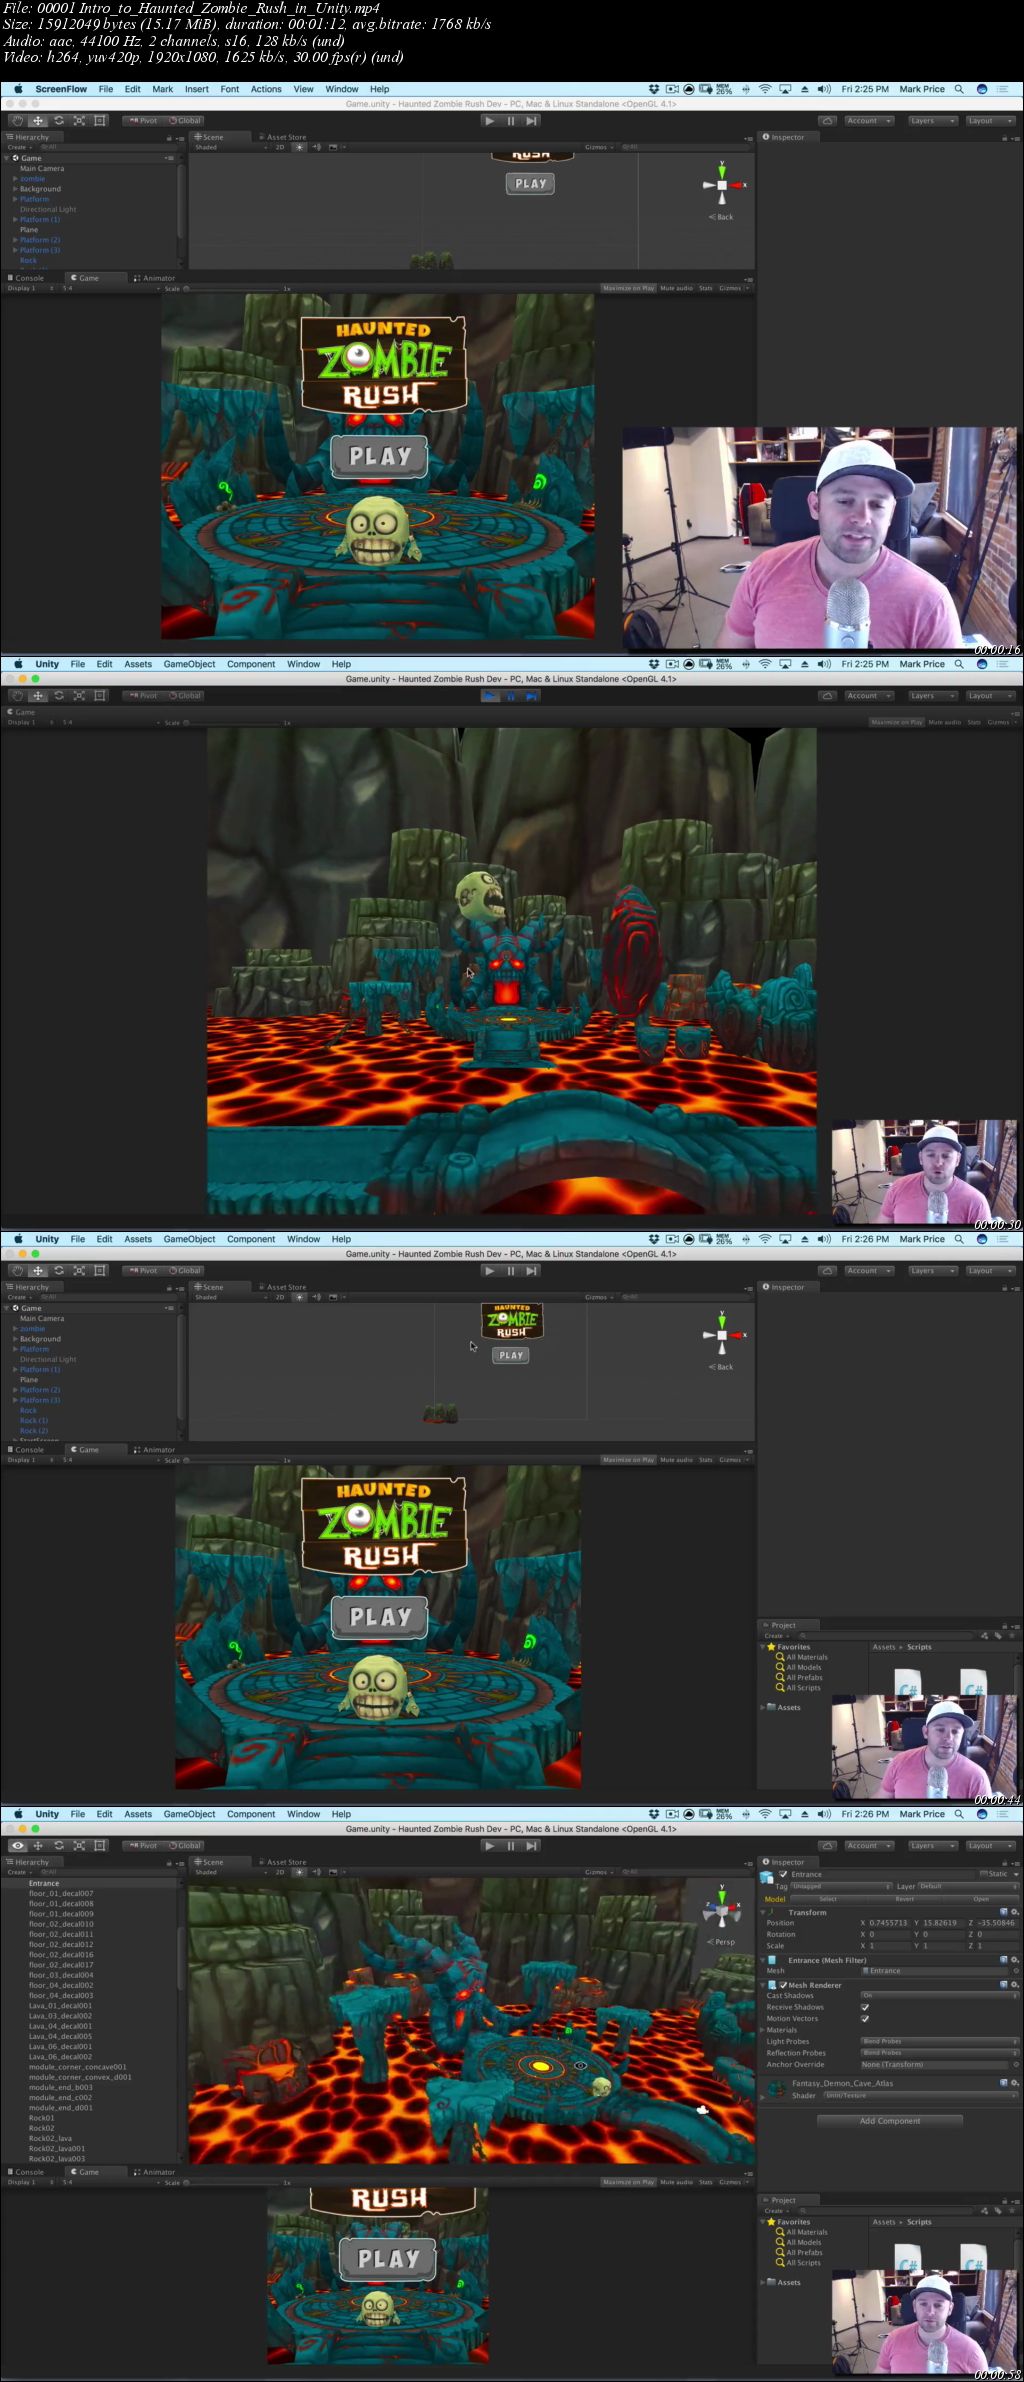Click the model Select button in the Inspector
This screenshot has width=1024, height=2382.
828,1899
